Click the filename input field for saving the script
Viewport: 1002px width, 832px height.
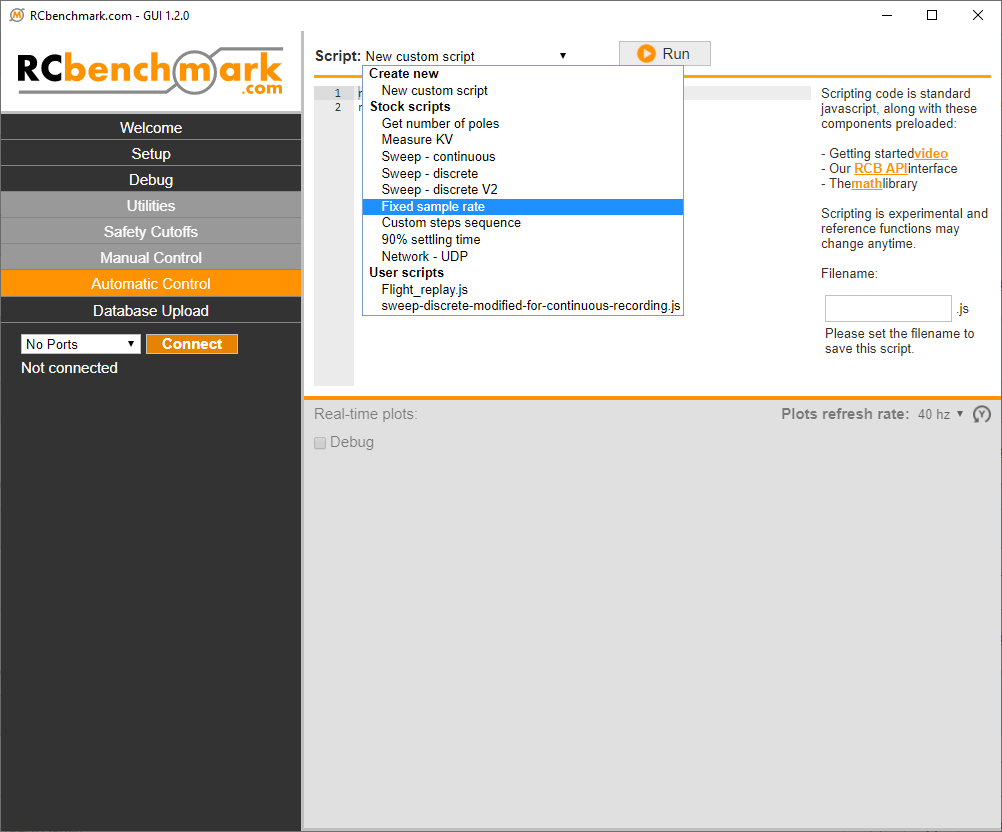[888, 308]
